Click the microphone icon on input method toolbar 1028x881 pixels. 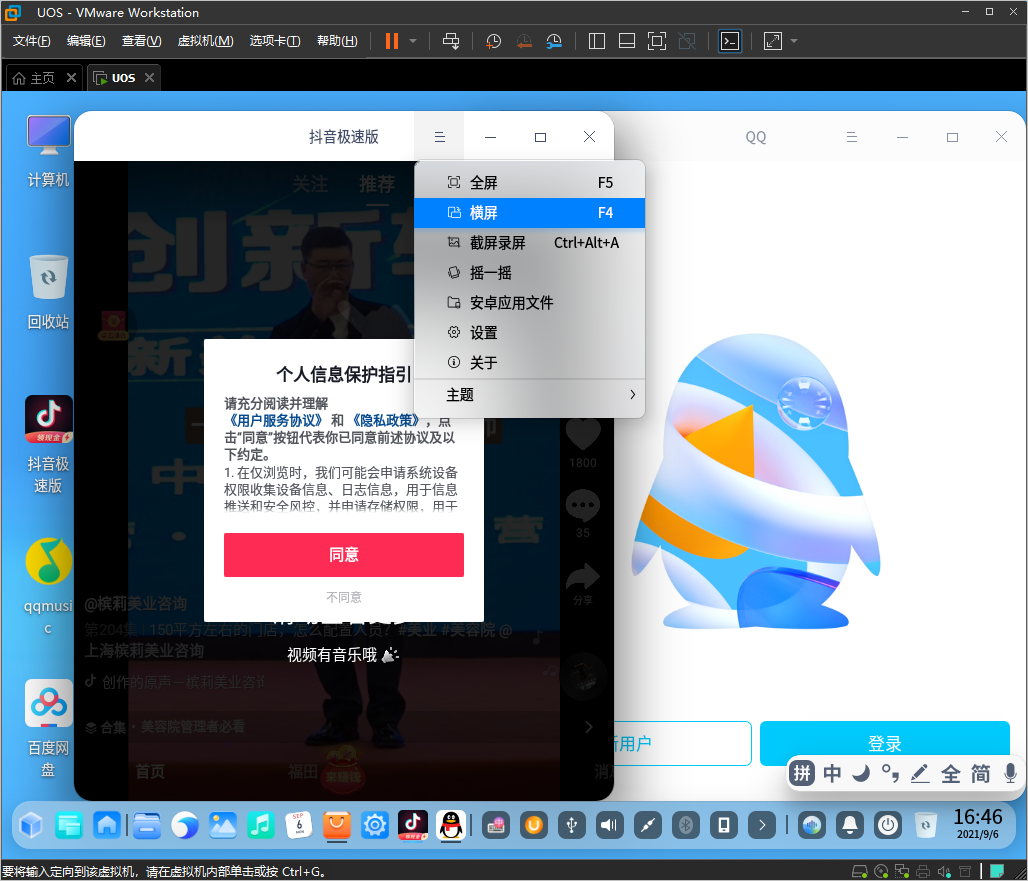click(1010, 773)
